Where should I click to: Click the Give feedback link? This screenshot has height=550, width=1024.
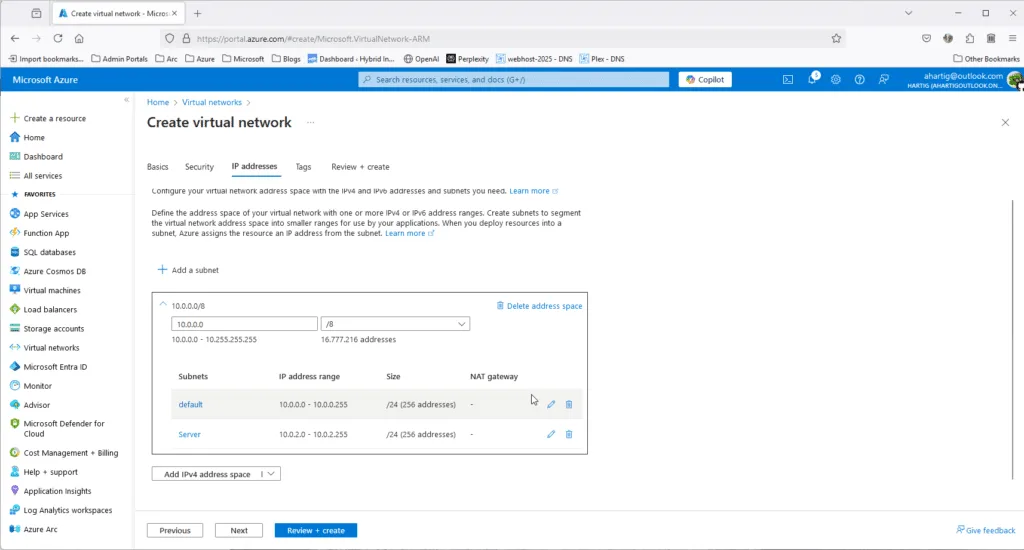[x=985, y=530]
